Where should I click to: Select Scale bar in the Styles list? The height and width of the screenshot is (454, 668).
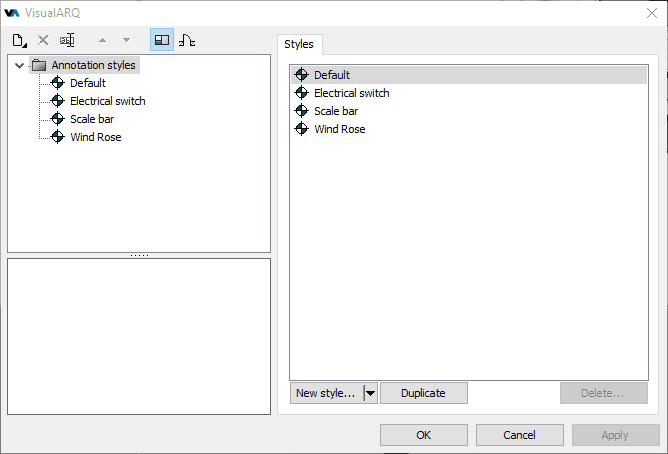pos(469,111)
